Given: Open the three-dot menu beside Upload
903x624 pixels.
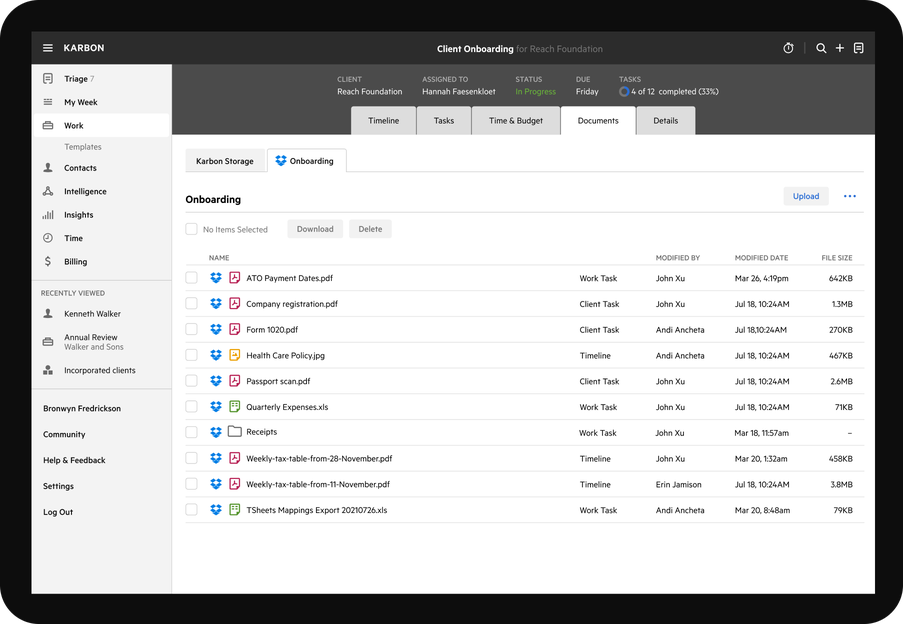Looking at the screenshot, I should [x=849, y=196].
